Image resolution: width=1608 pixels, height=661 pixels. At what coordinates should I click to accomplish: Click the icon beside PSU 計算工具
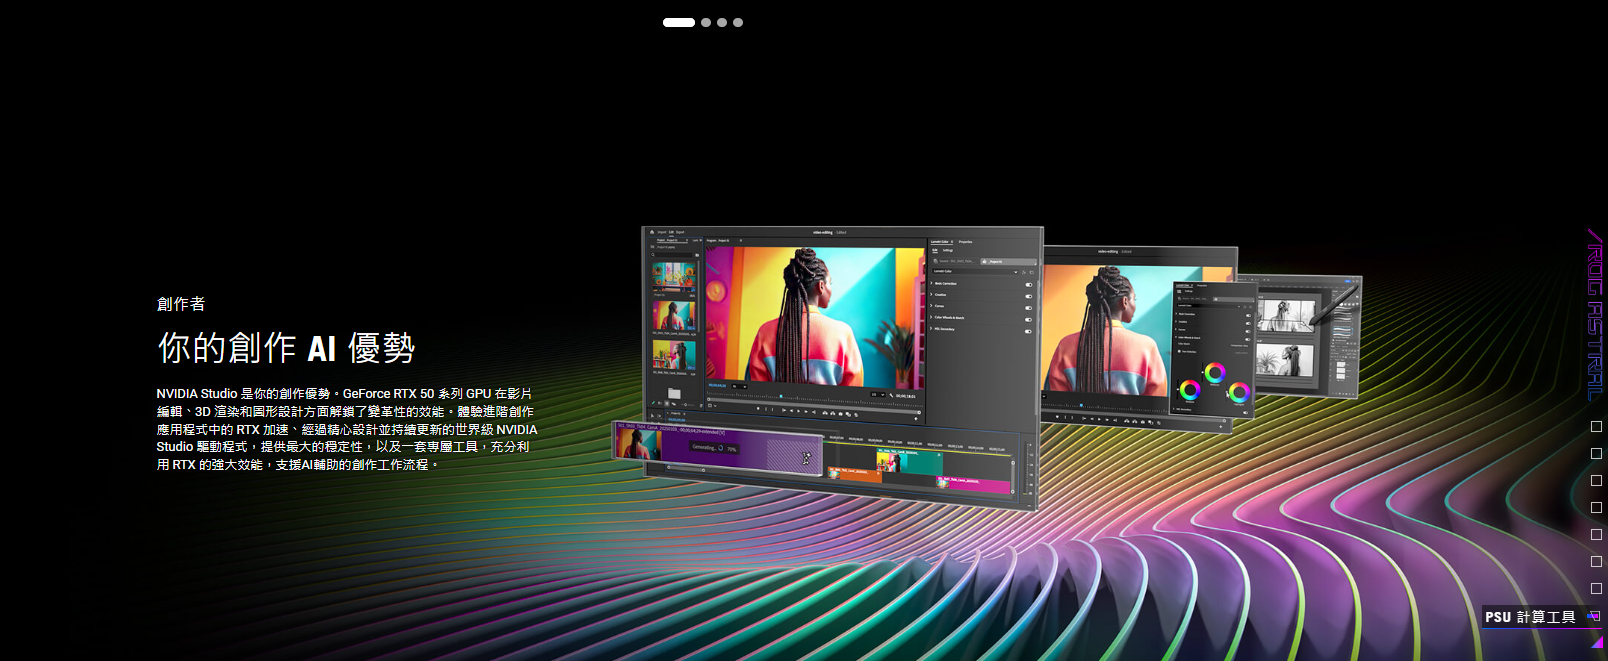[x=1593, y=616]
